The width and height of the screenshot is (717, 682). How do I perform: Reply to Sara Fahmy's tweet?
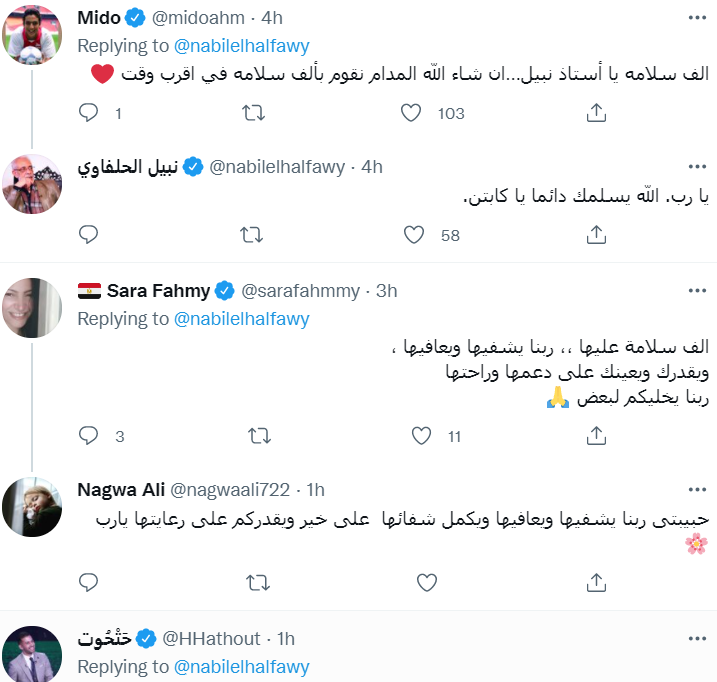[89, 436]
